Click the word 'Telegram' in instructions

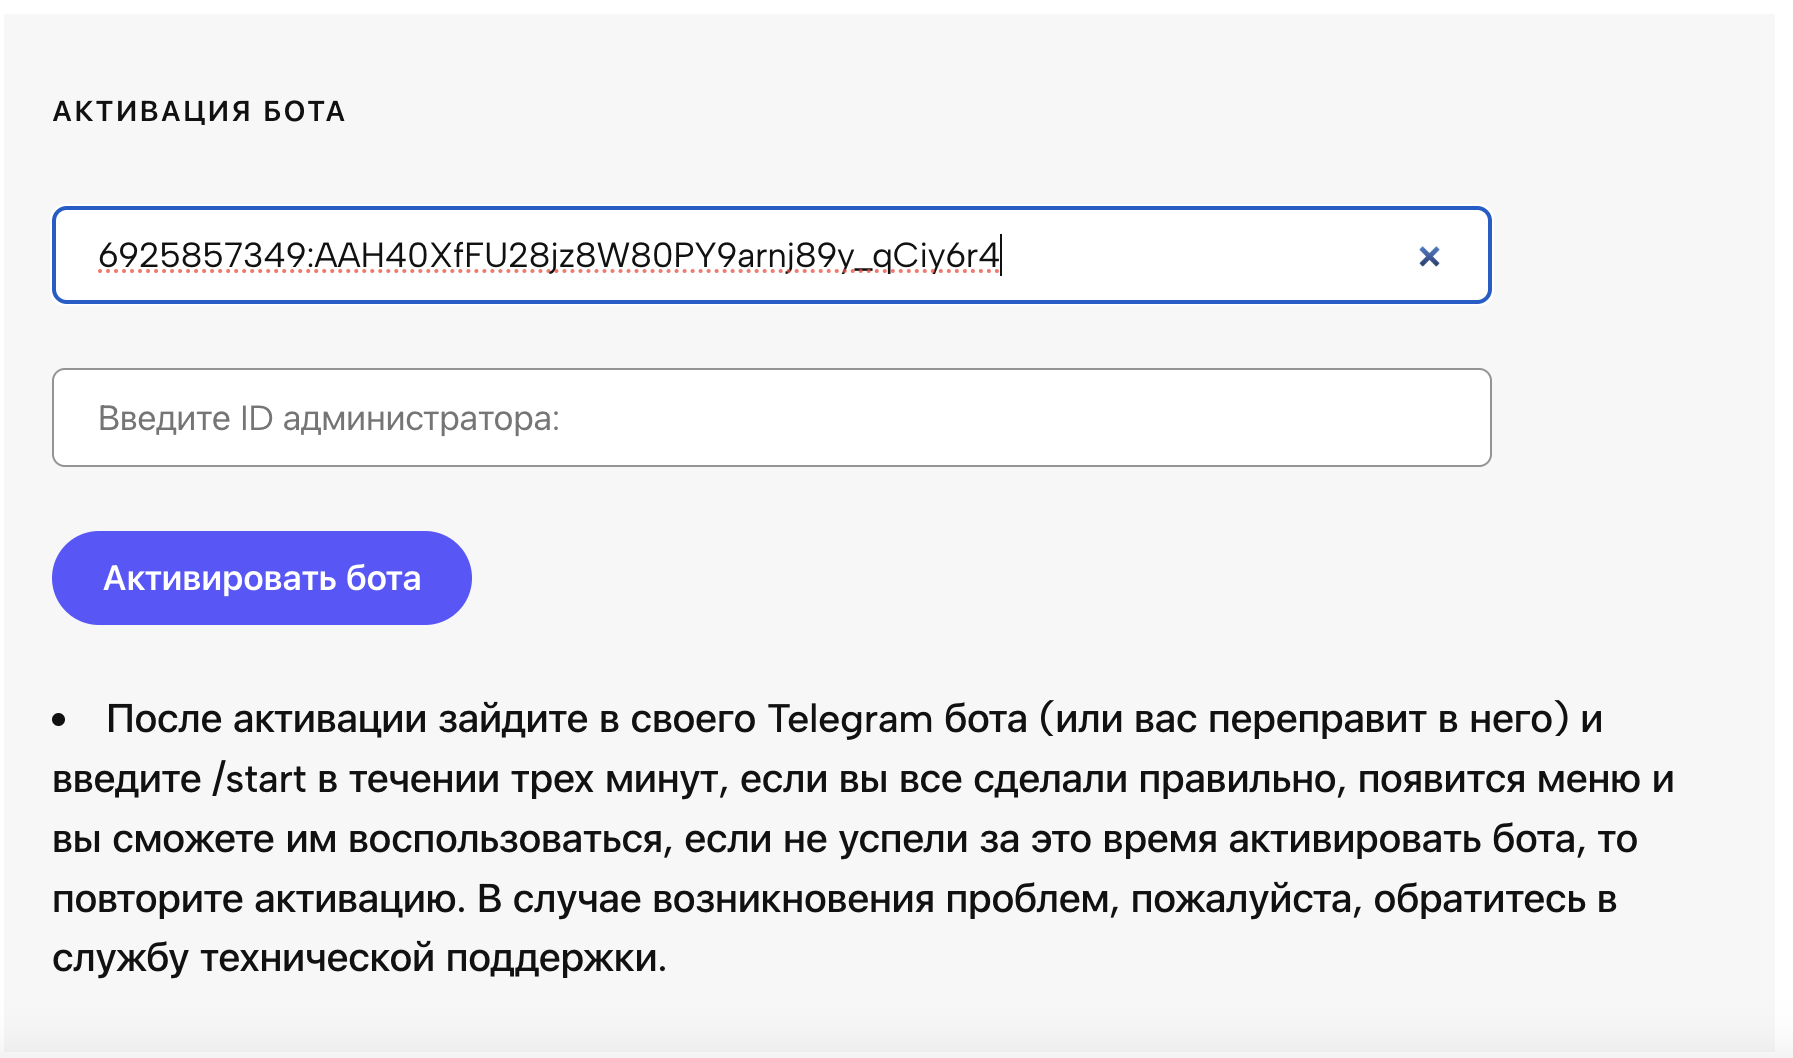tap(849, 720)
